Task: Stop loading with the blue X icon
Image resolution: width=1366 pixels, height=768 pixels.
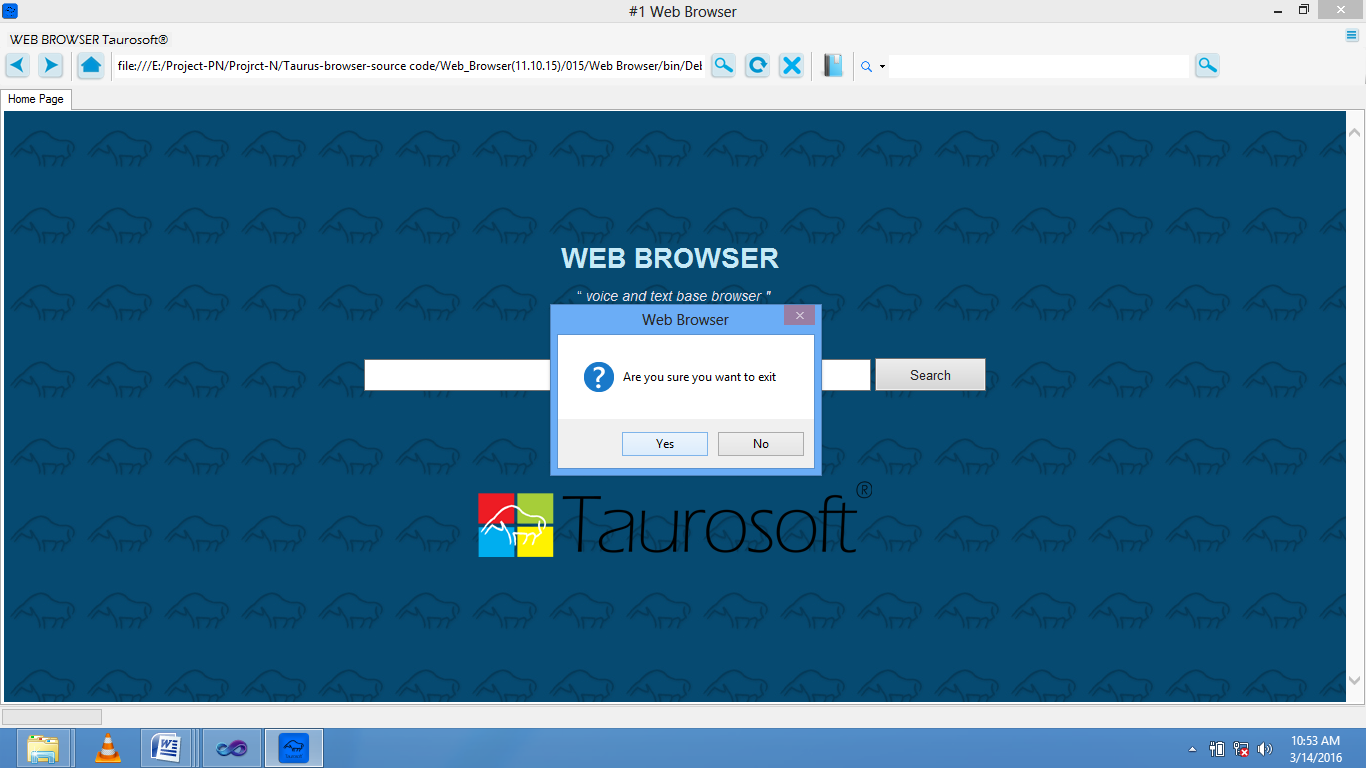Action: (x=792, y=66)
